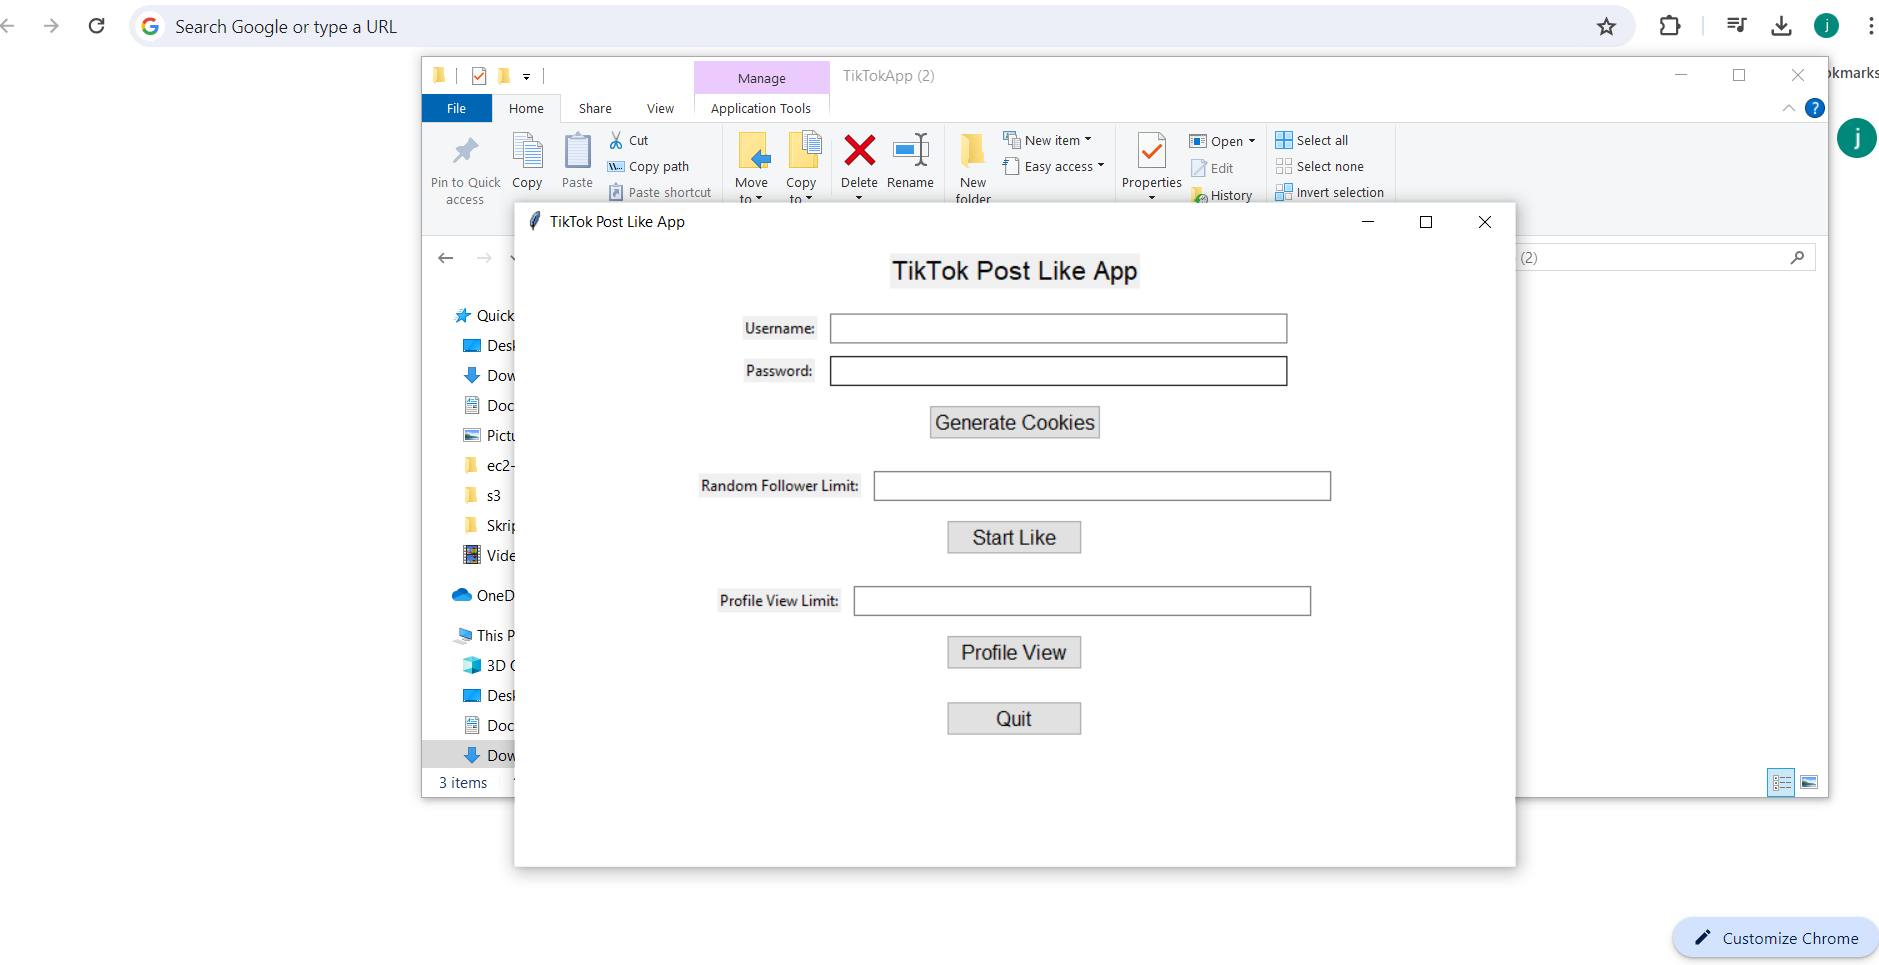Click Invert selection in ribbon

(1329, 192)
